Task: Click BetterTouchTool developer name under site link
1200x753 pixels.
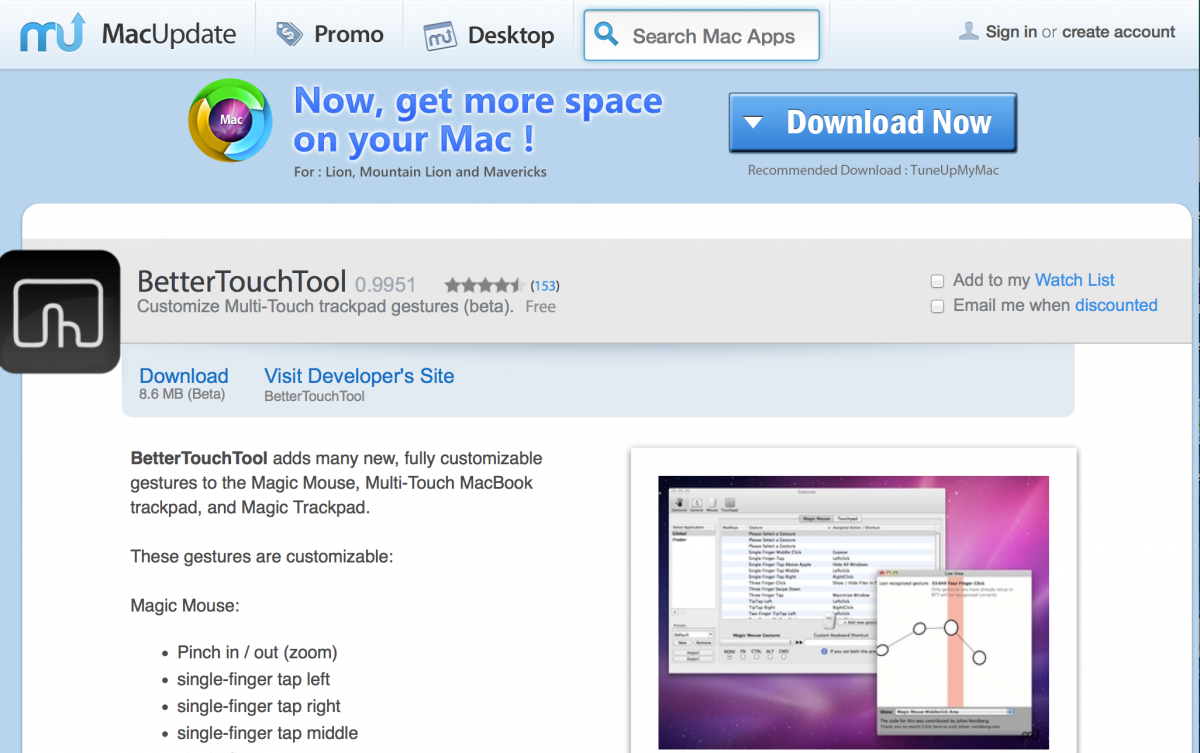Action: coord(314,396)
